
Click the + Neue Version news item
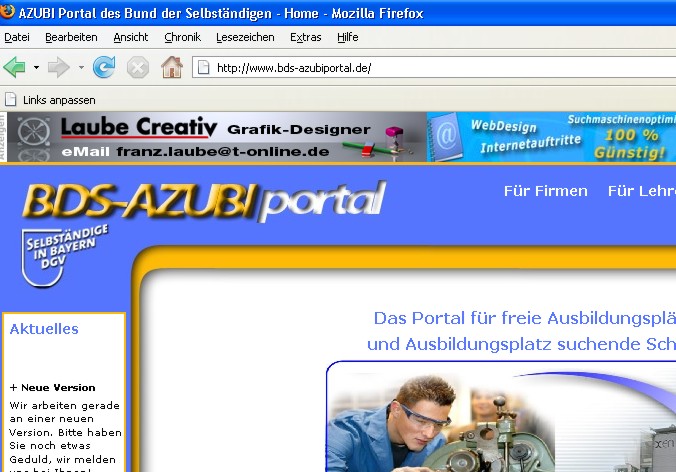[x=52, y=388]
